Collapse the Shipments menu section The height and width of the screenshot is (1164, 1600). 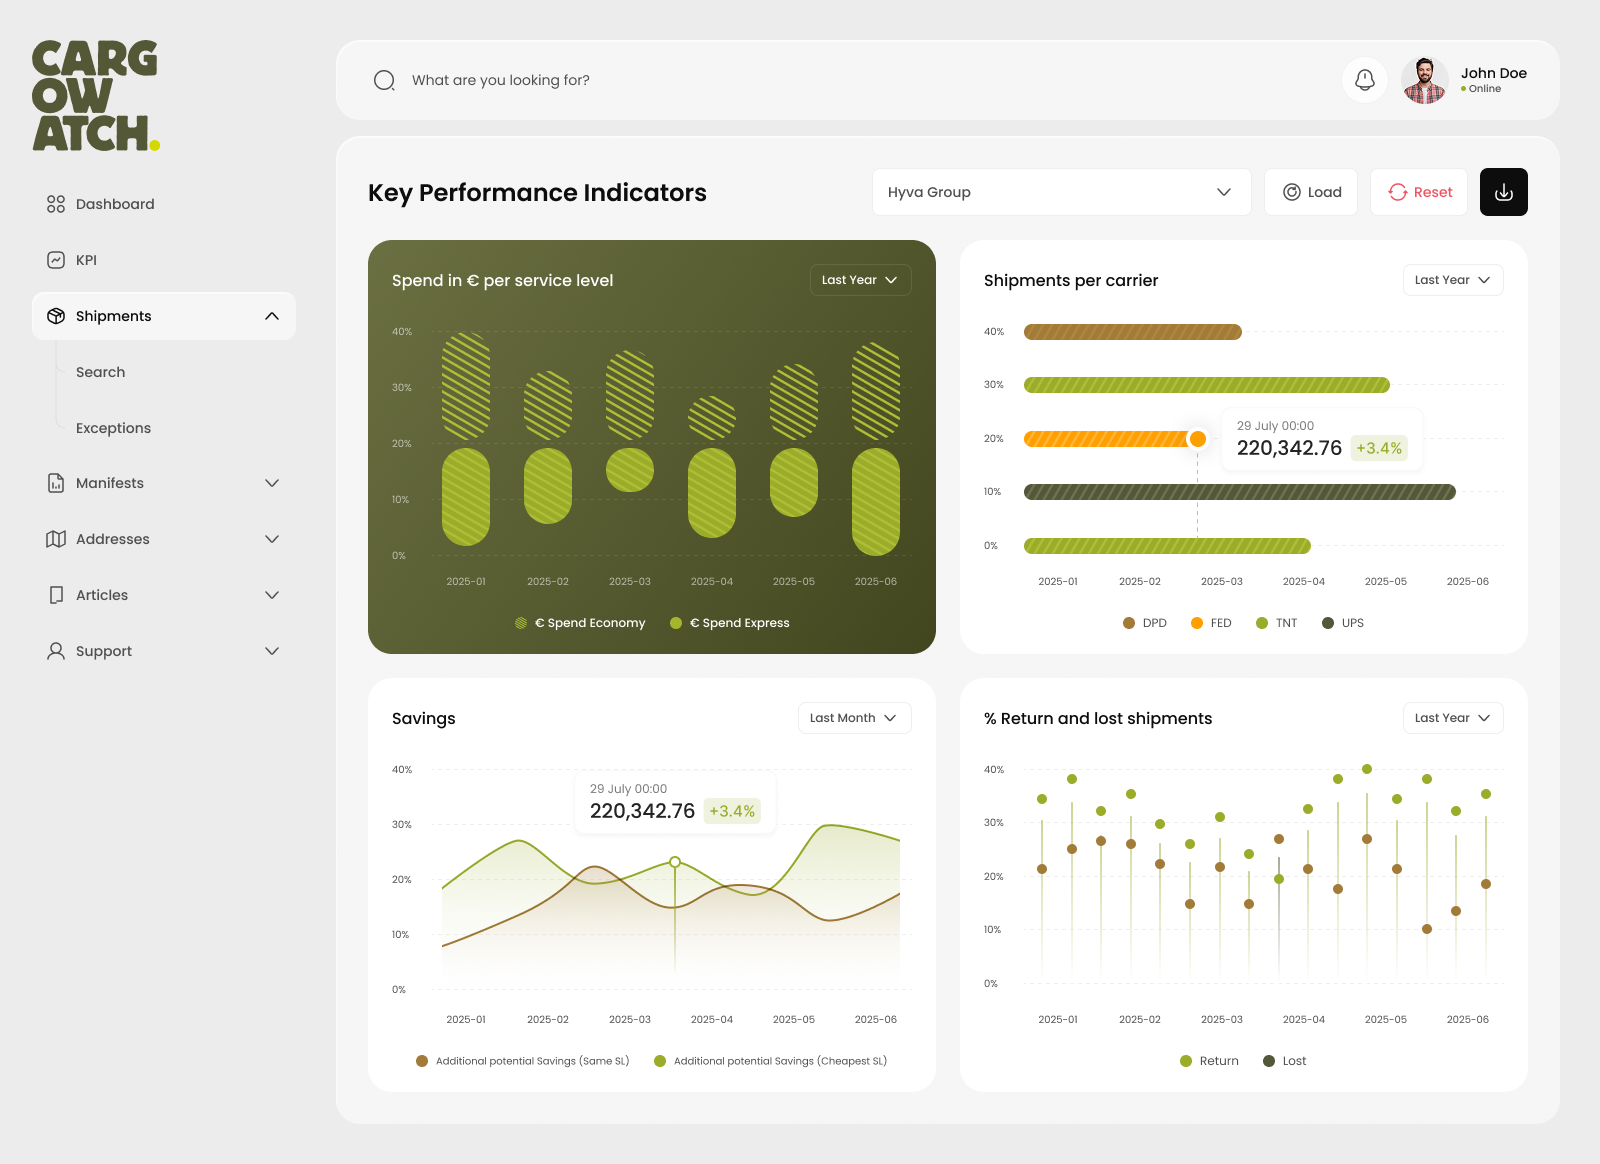[x=271, y=315]
